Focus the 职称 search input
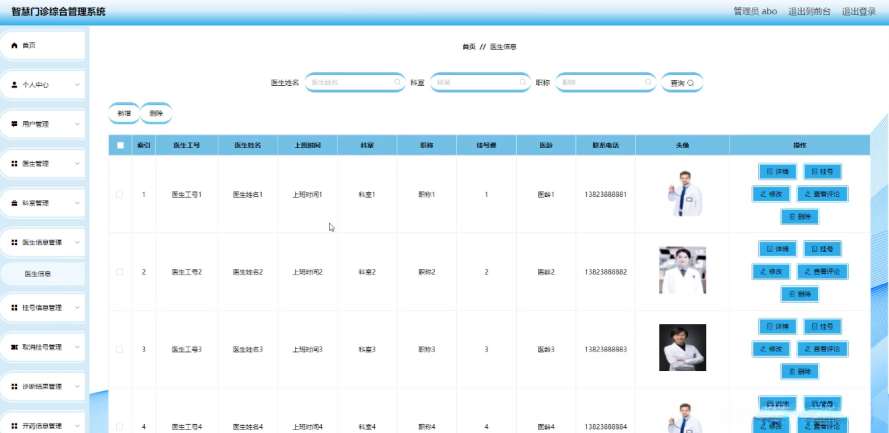This screenshot has width=889, height=433. point(606,82)
